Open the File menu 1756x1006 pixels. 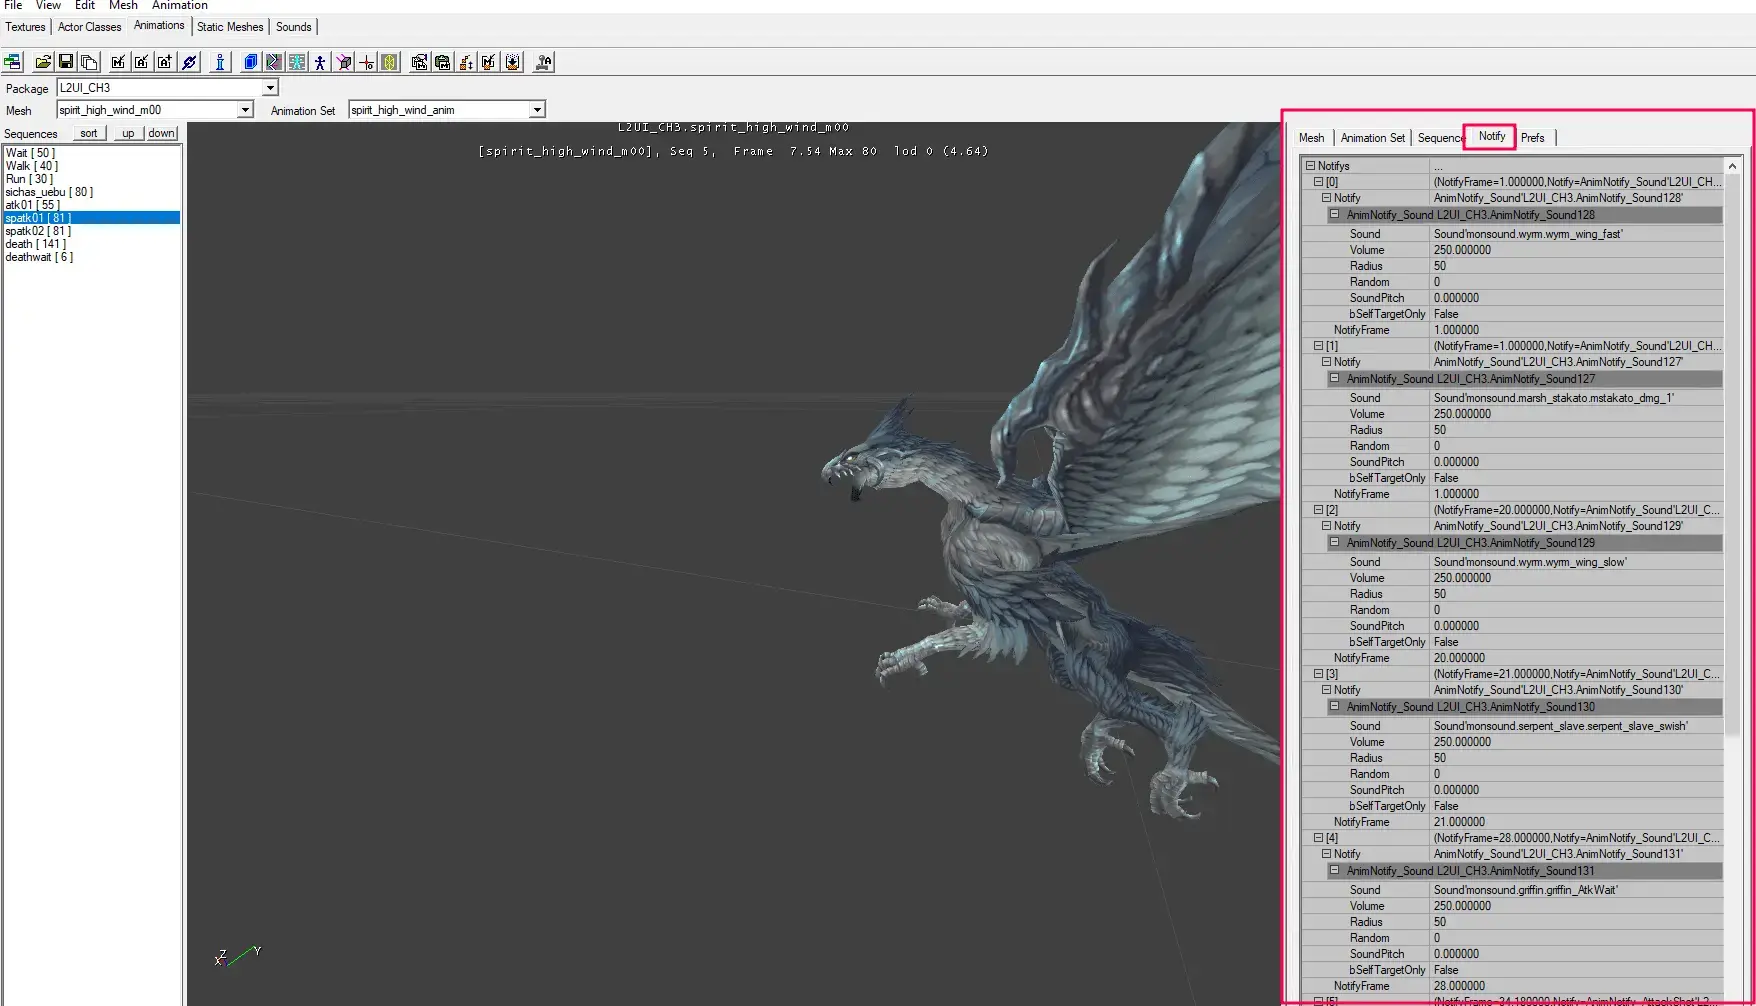click(x=13, y=5)
